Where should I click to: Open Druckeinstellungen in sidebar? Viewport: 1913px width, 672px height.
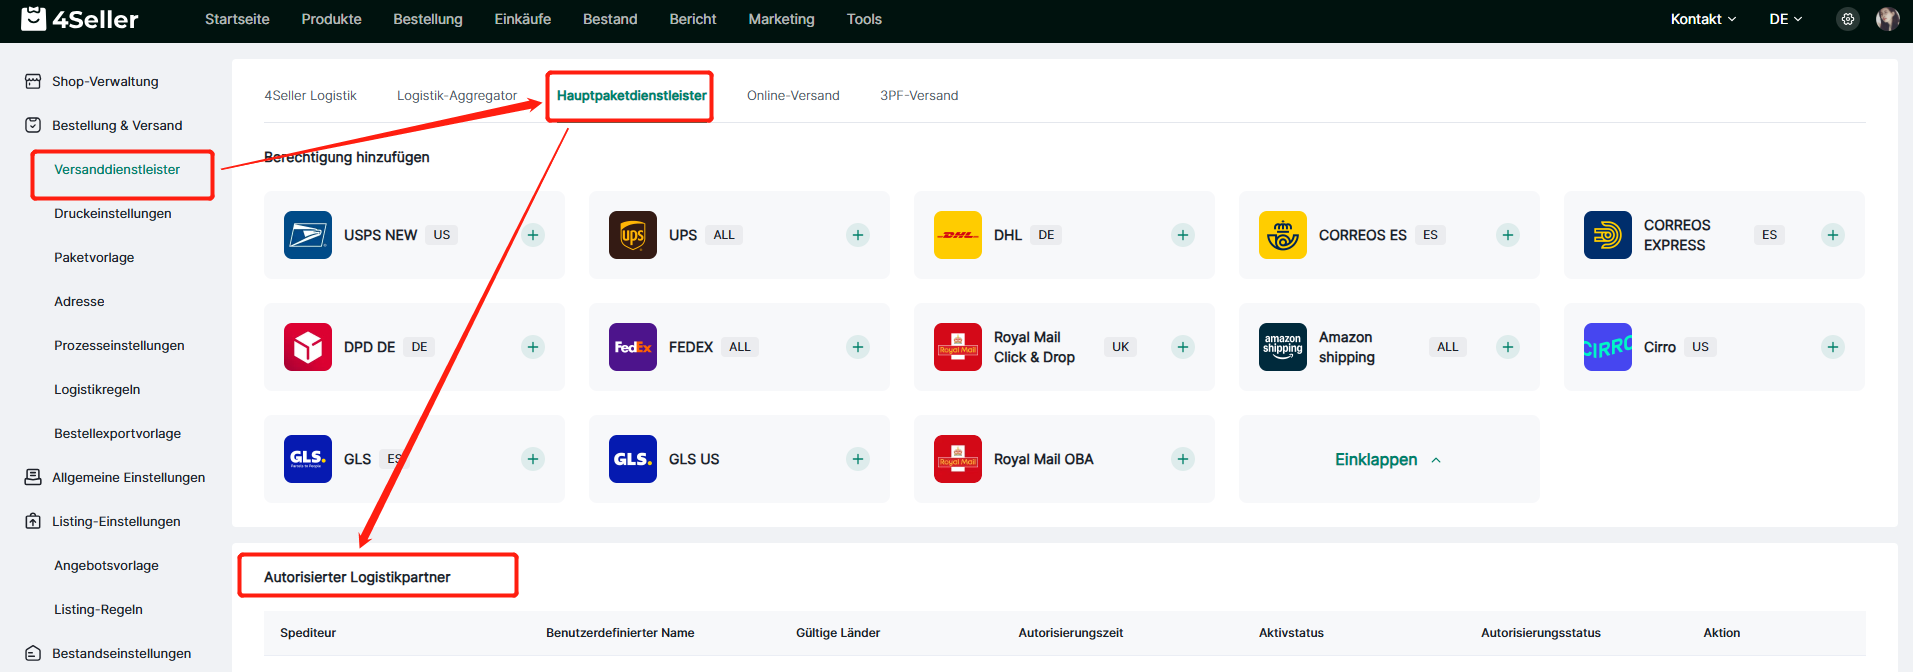coord(113,213)
